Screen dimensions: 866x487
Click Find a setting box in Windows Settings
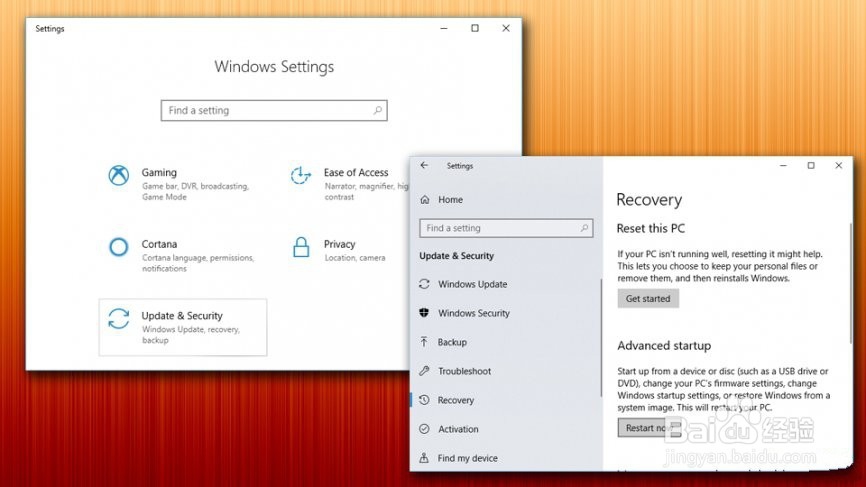coord(274,110)
